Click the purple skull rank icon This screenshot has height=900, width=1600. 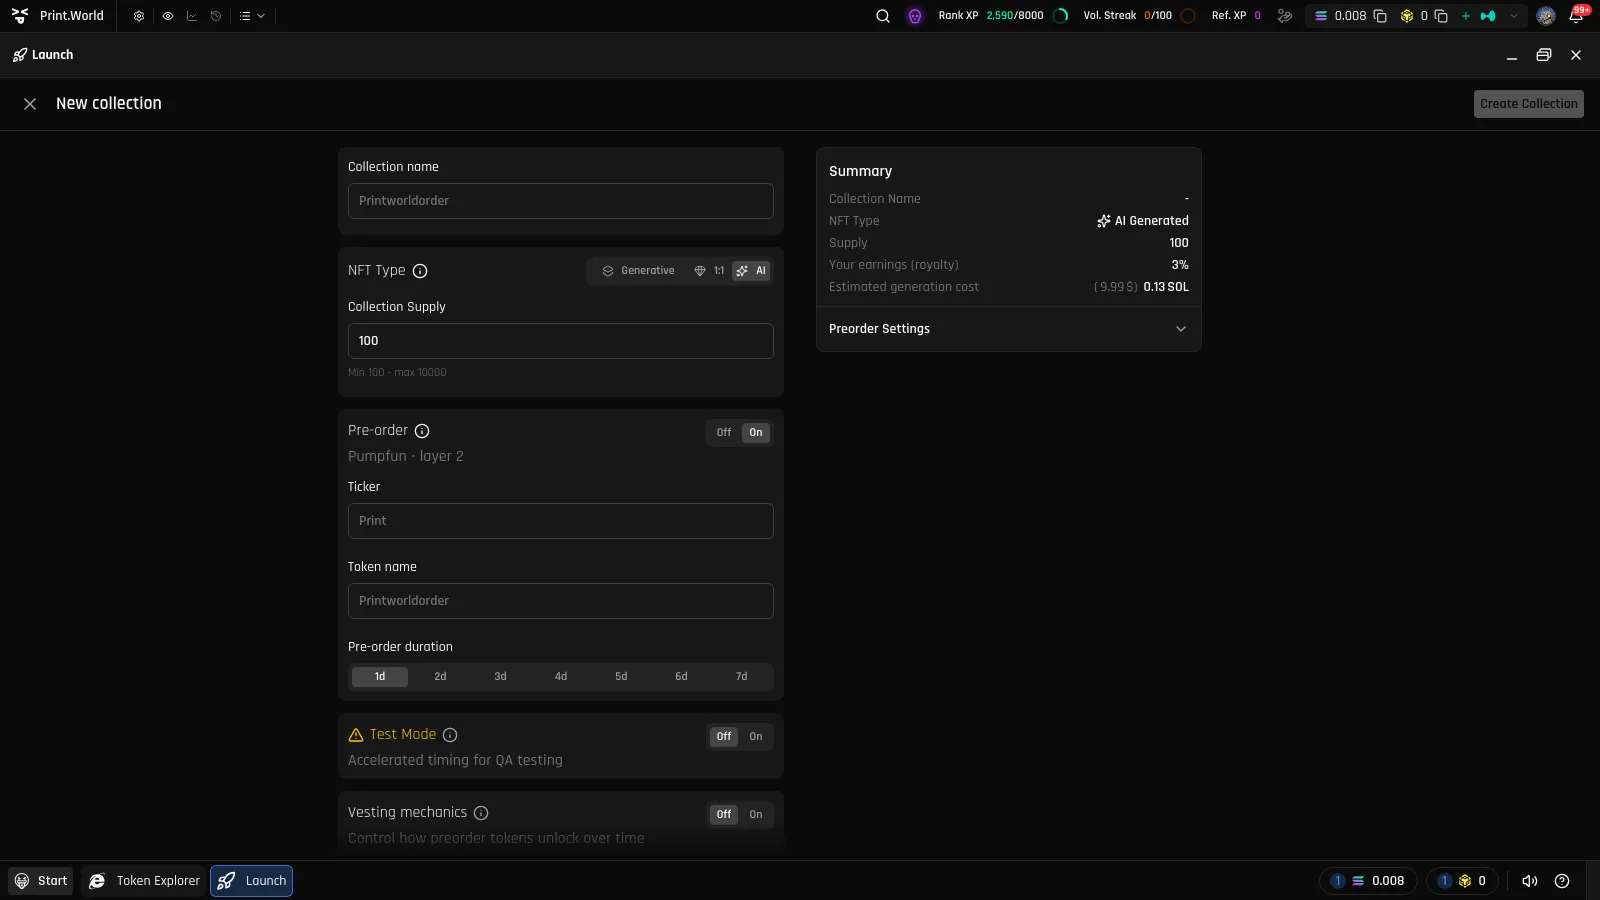[915, 16]
